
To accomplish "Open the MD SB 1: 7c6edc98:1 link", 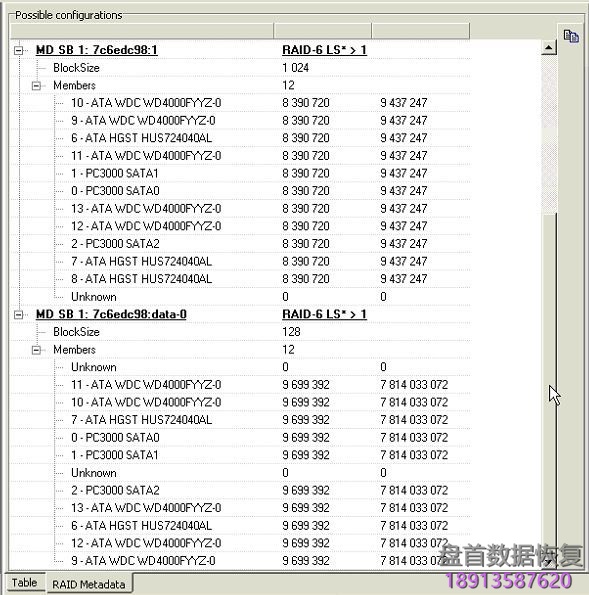I will [x=96, y=50].
